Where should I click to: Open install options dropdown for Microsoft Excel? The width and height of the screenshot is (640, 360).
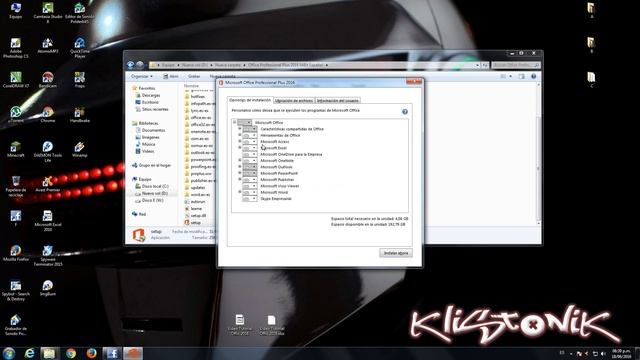250,148
